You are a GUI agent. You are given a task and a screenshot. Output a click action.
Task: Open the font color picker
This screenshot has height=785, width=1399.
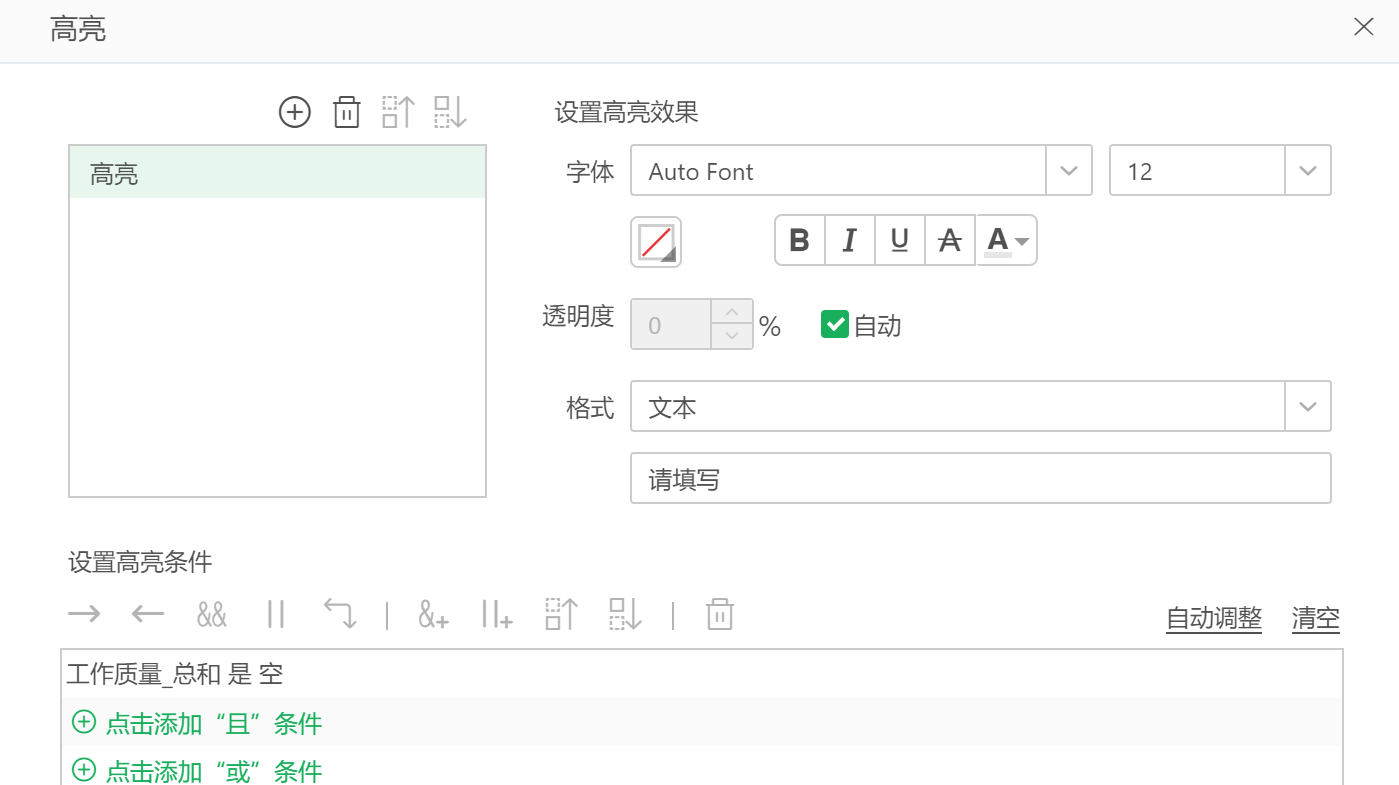1006,240
